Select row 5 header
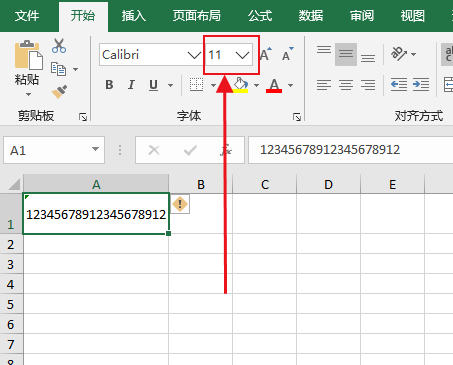Screen dimensions: 453x365 click(x=11, y=304)
